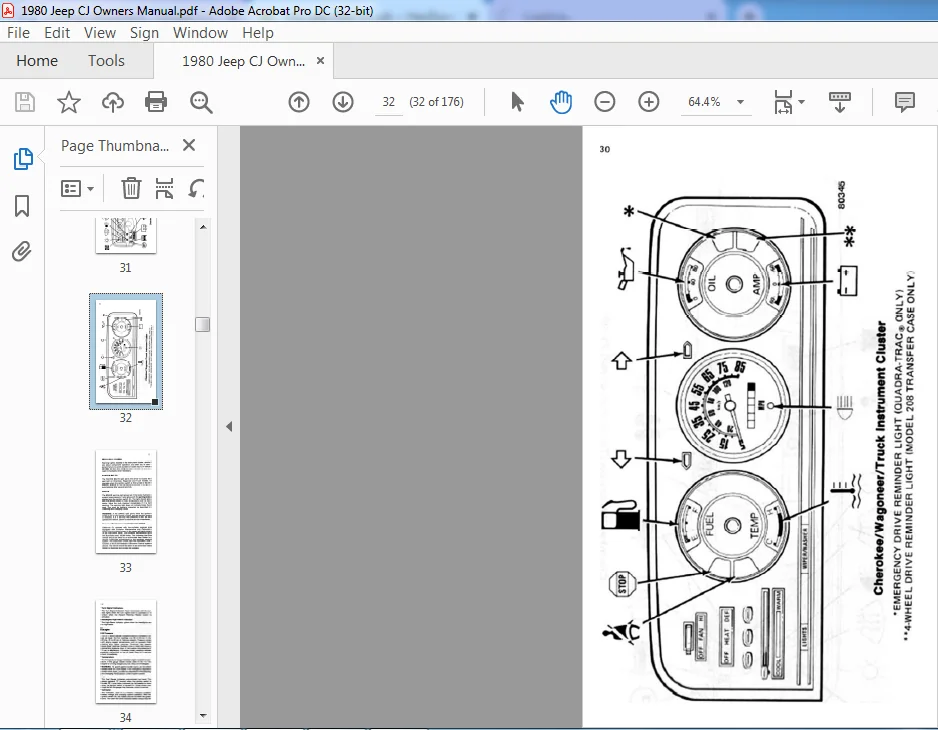Open the Window menu

pos(200,33)
